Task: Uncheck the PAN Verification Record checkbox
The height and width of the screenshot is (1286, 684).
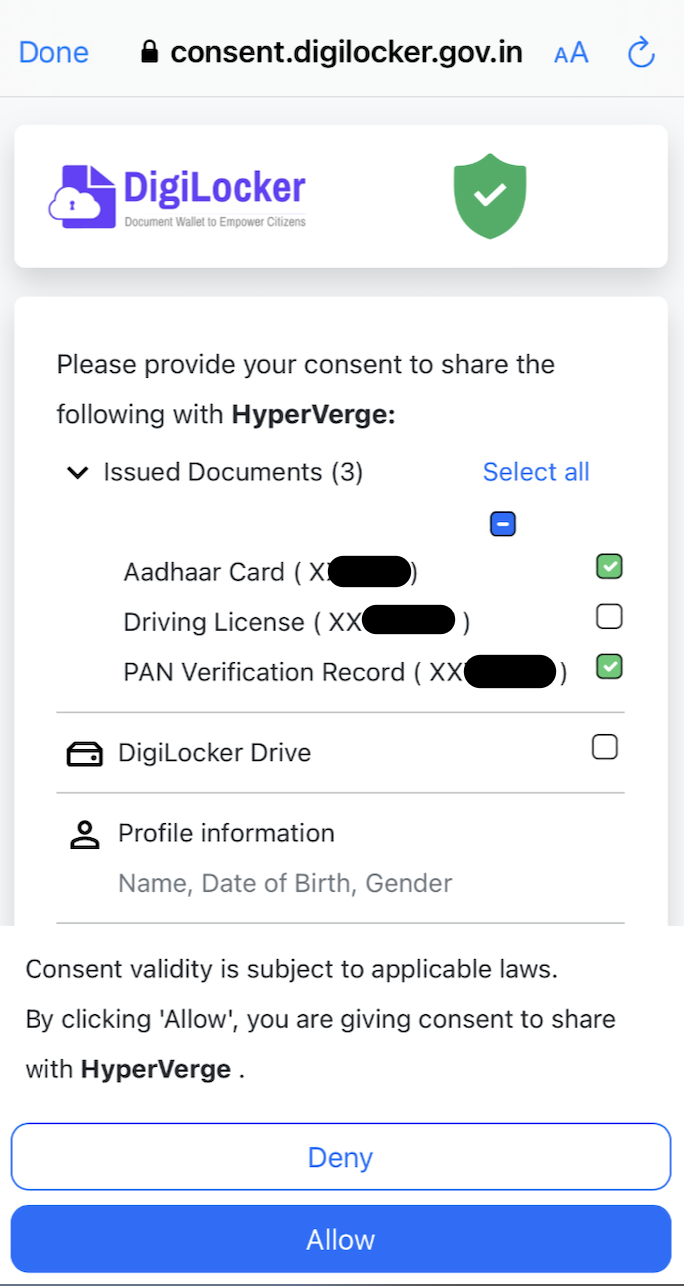Action: (609, 666)
